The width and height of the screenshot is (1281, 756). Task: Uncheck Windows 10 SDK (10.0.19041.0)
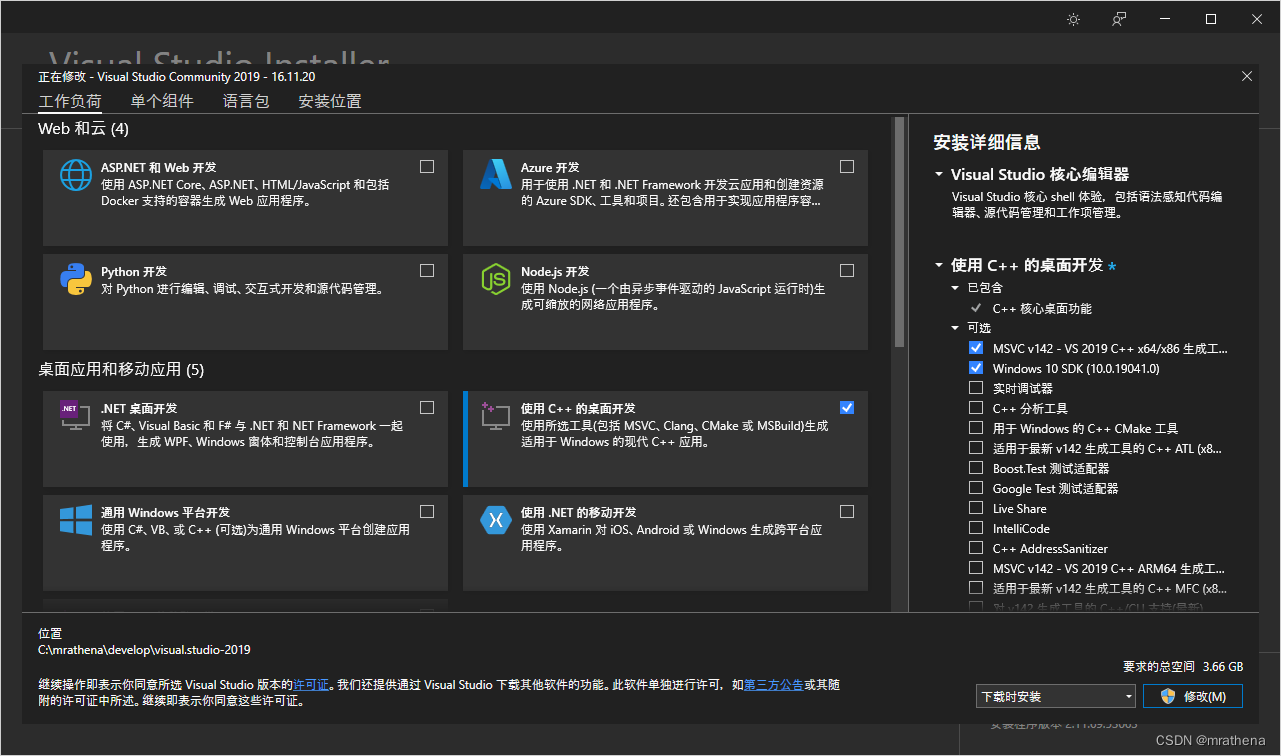pos(976,368)
